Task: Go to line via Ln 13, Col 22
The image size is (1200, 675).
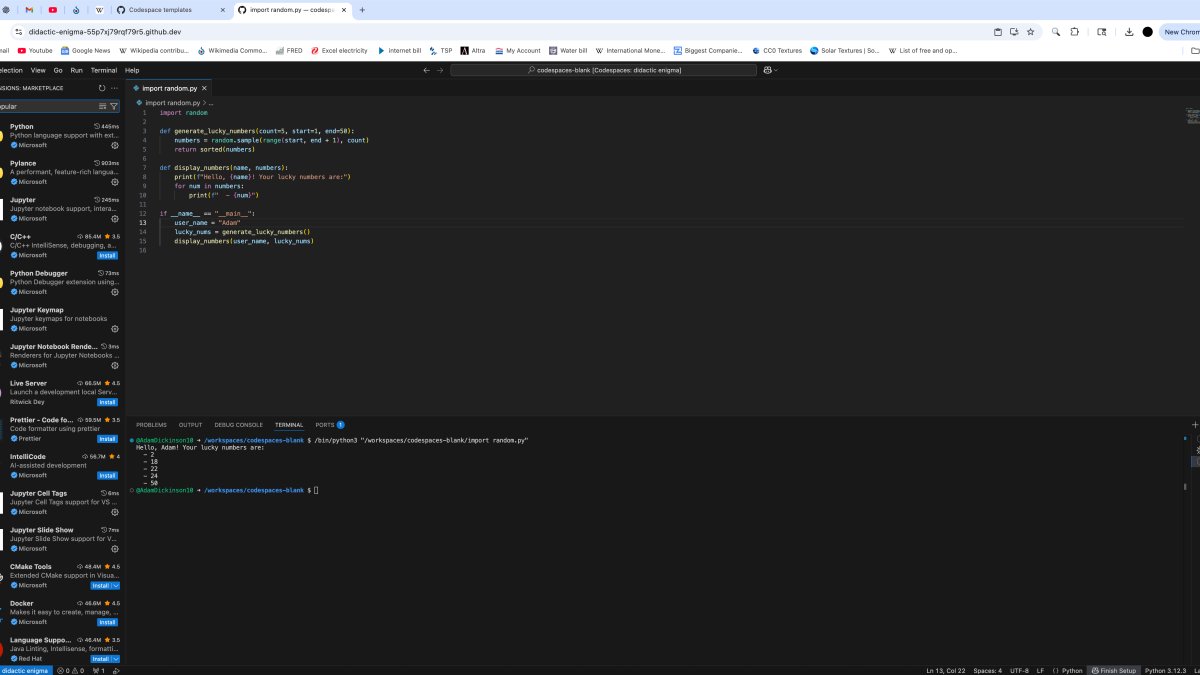Action: [x=945, y=670]
